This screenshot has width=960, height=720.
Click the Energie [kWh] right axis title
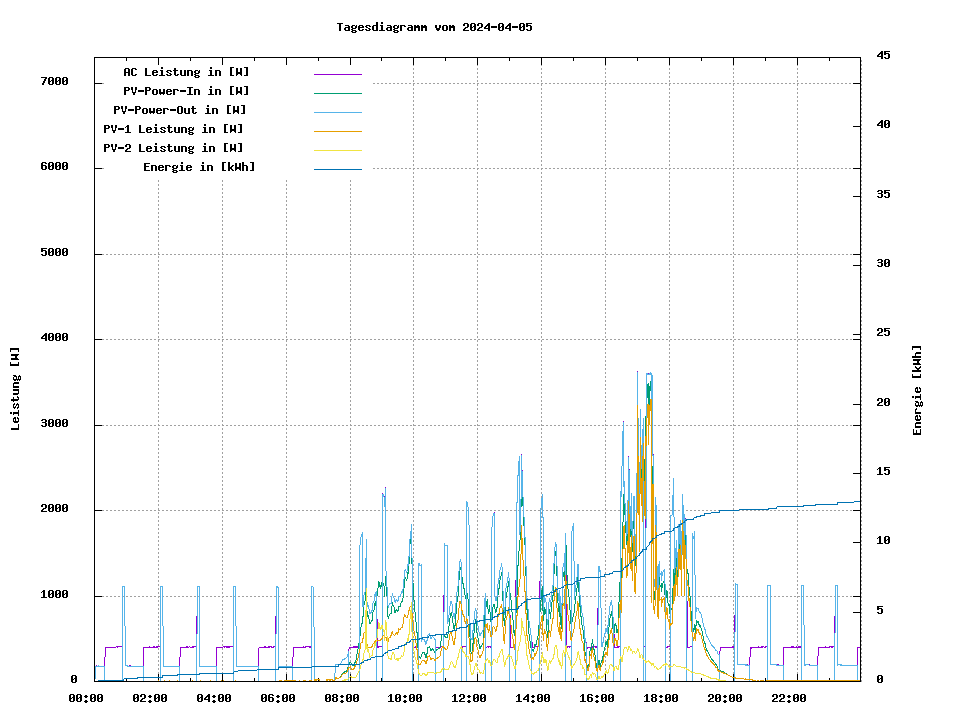[x=917, y=390]
